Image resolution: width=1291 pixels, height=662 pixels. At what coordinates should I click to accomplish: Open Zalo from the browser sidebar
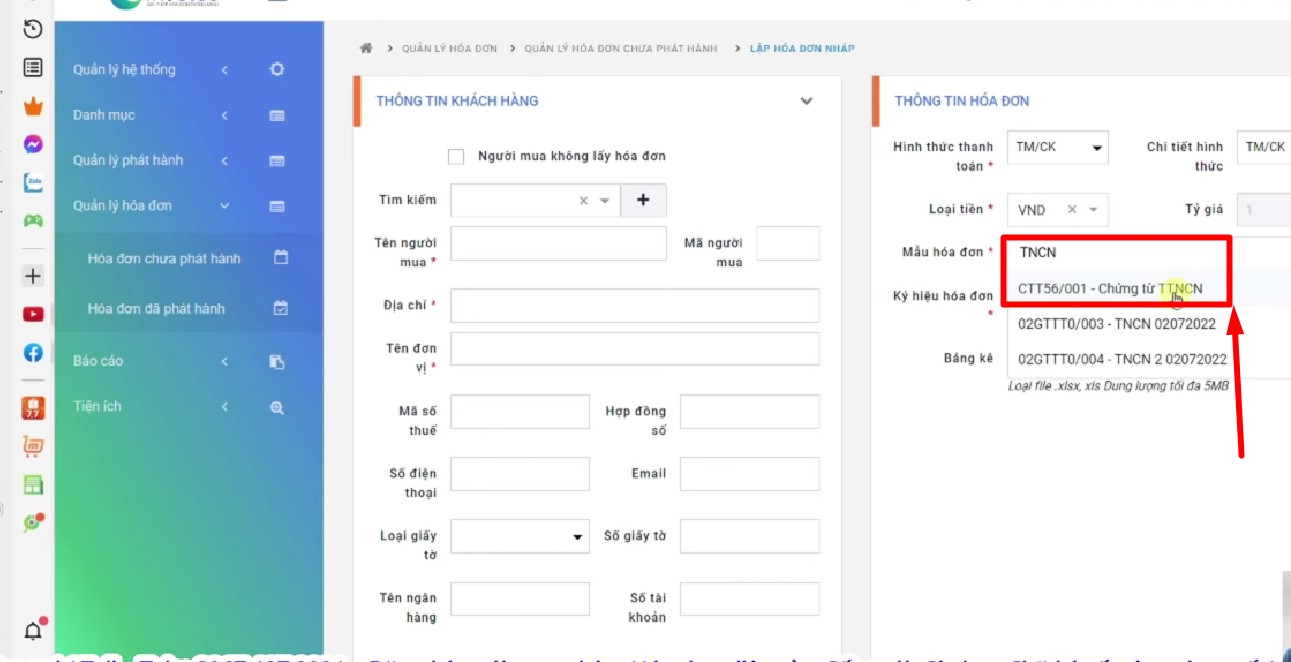33,183
